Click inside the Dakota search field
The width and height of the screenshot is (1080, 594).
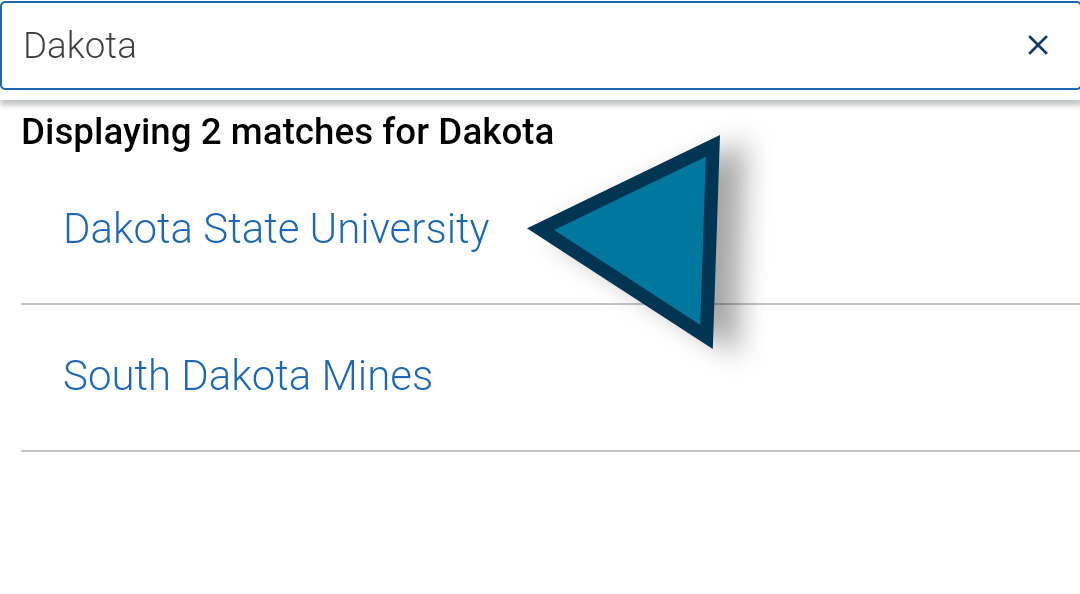tap(400, 46)
